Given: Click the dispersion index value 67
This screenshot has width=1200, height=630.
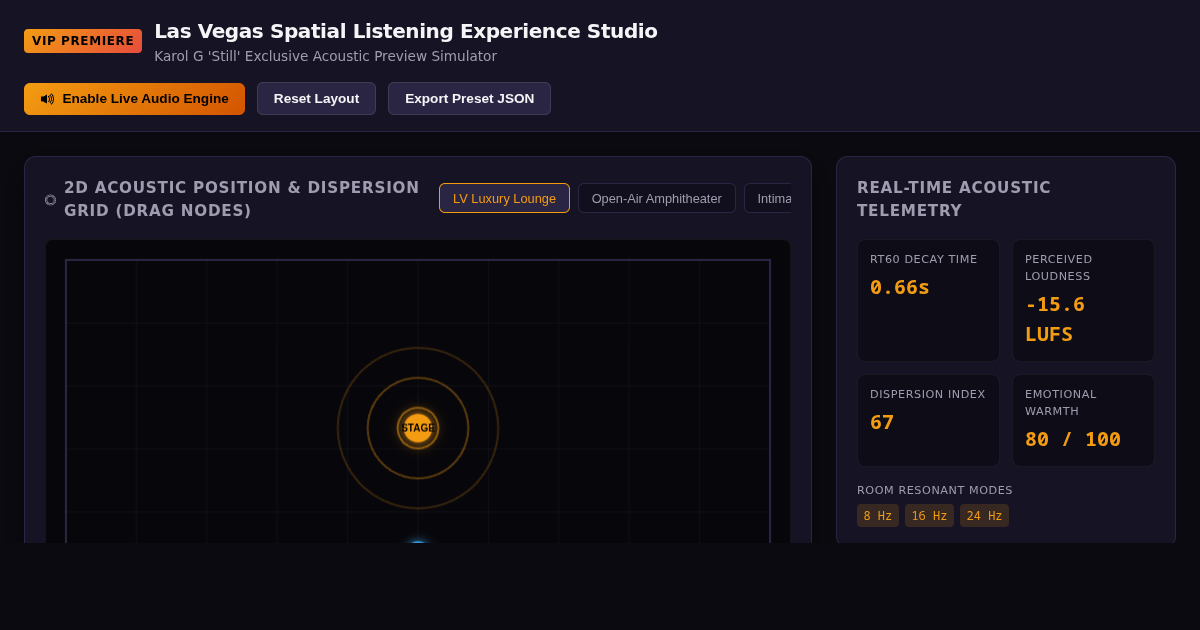Looking at the screenshot, I should 882,422.
